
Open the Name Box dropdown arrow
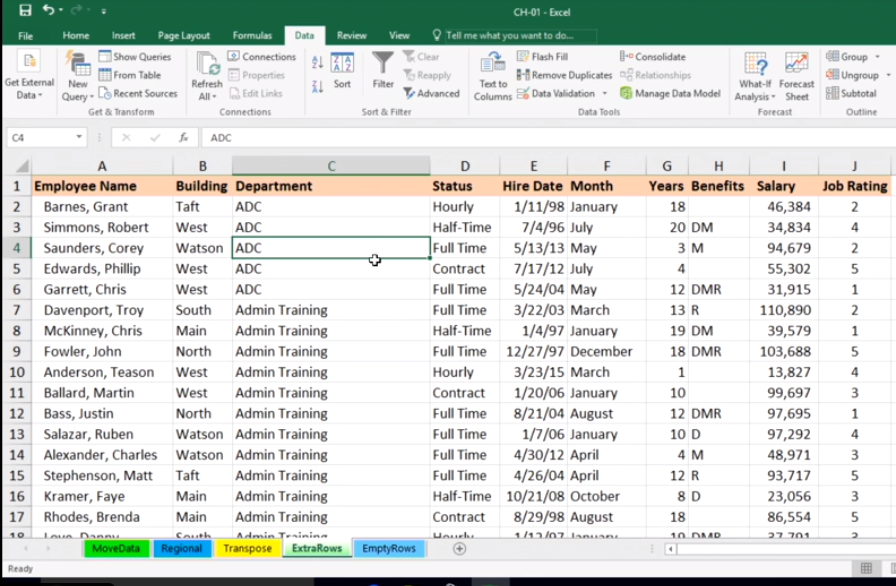(79, 137)
